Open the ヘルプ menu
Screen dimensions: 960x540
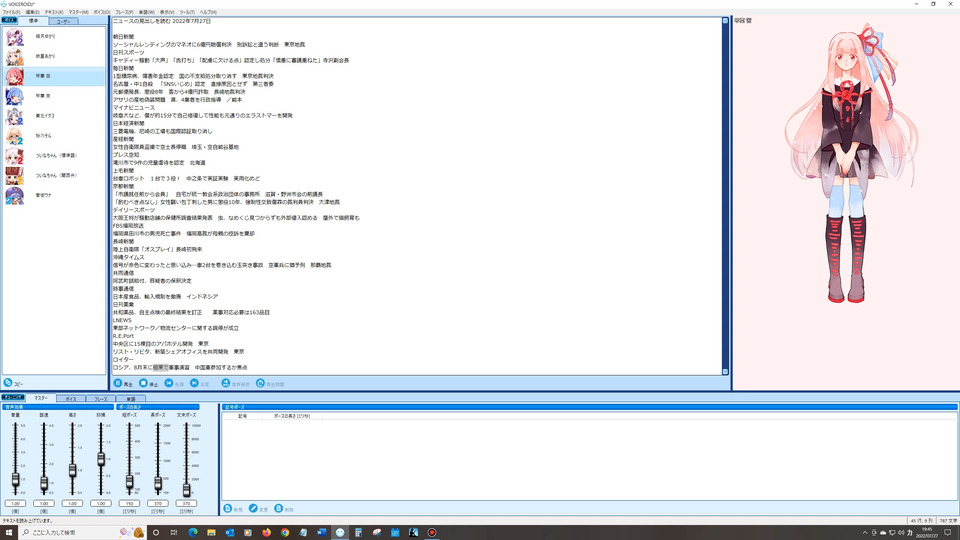pos(208,12)
